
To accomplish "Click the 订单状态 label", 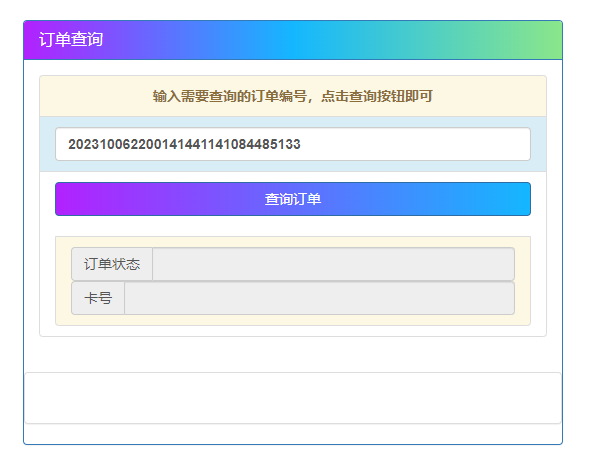I will coord(112,264).
